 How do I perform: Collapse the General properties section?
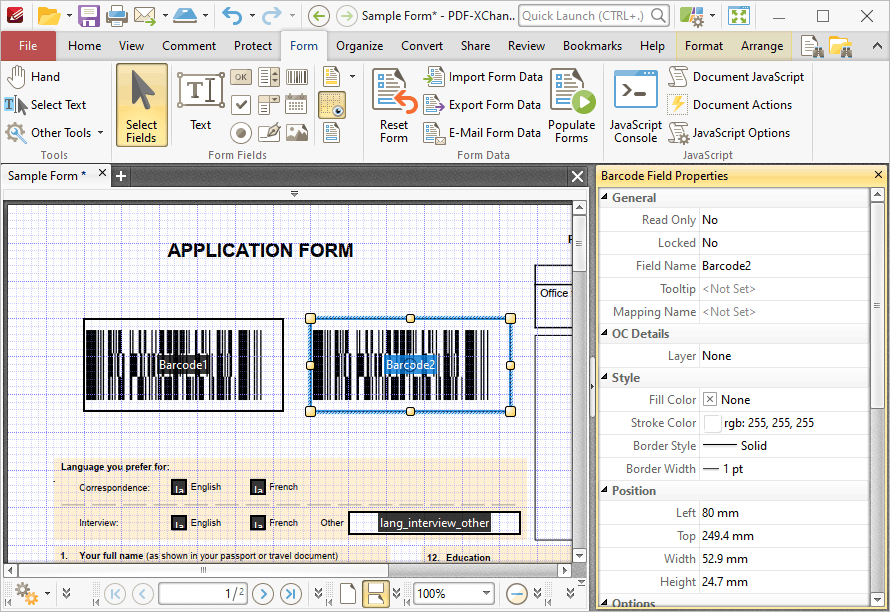[604, 197]
